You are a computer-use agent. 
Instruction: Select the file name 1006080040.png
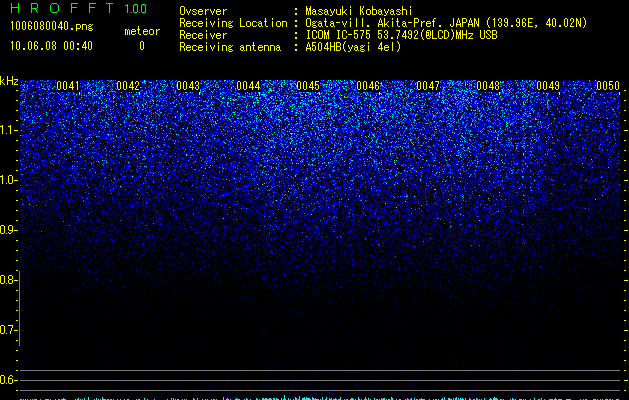51,26
